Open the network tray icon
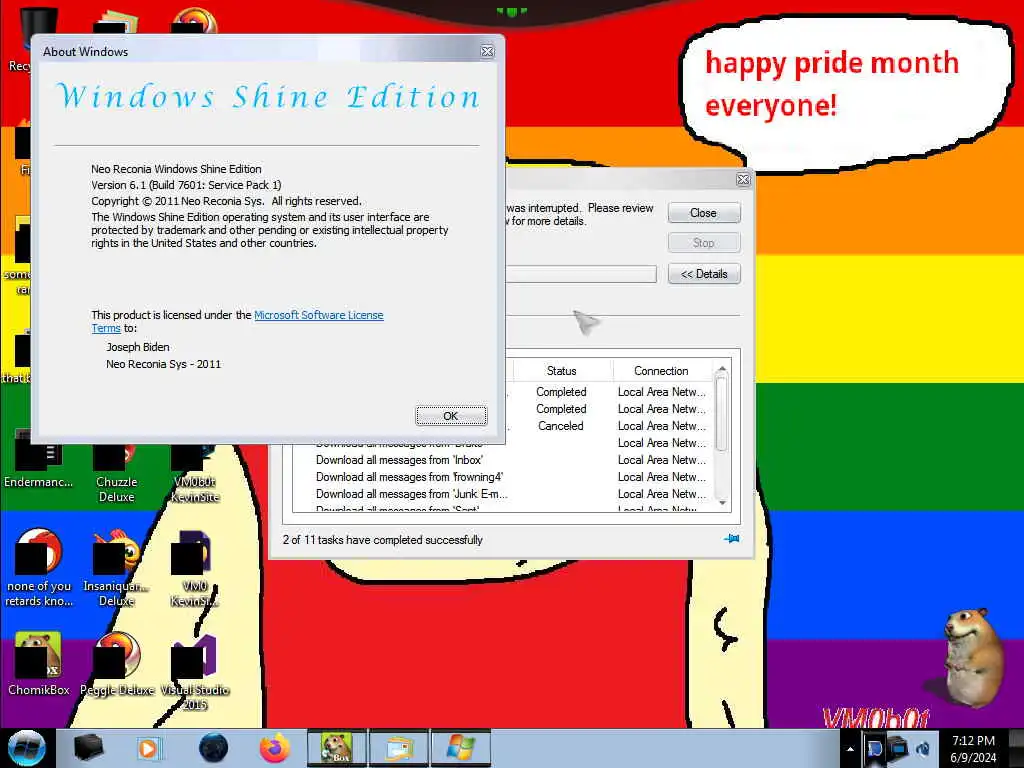1024x768 pixels. coord(899,748)
